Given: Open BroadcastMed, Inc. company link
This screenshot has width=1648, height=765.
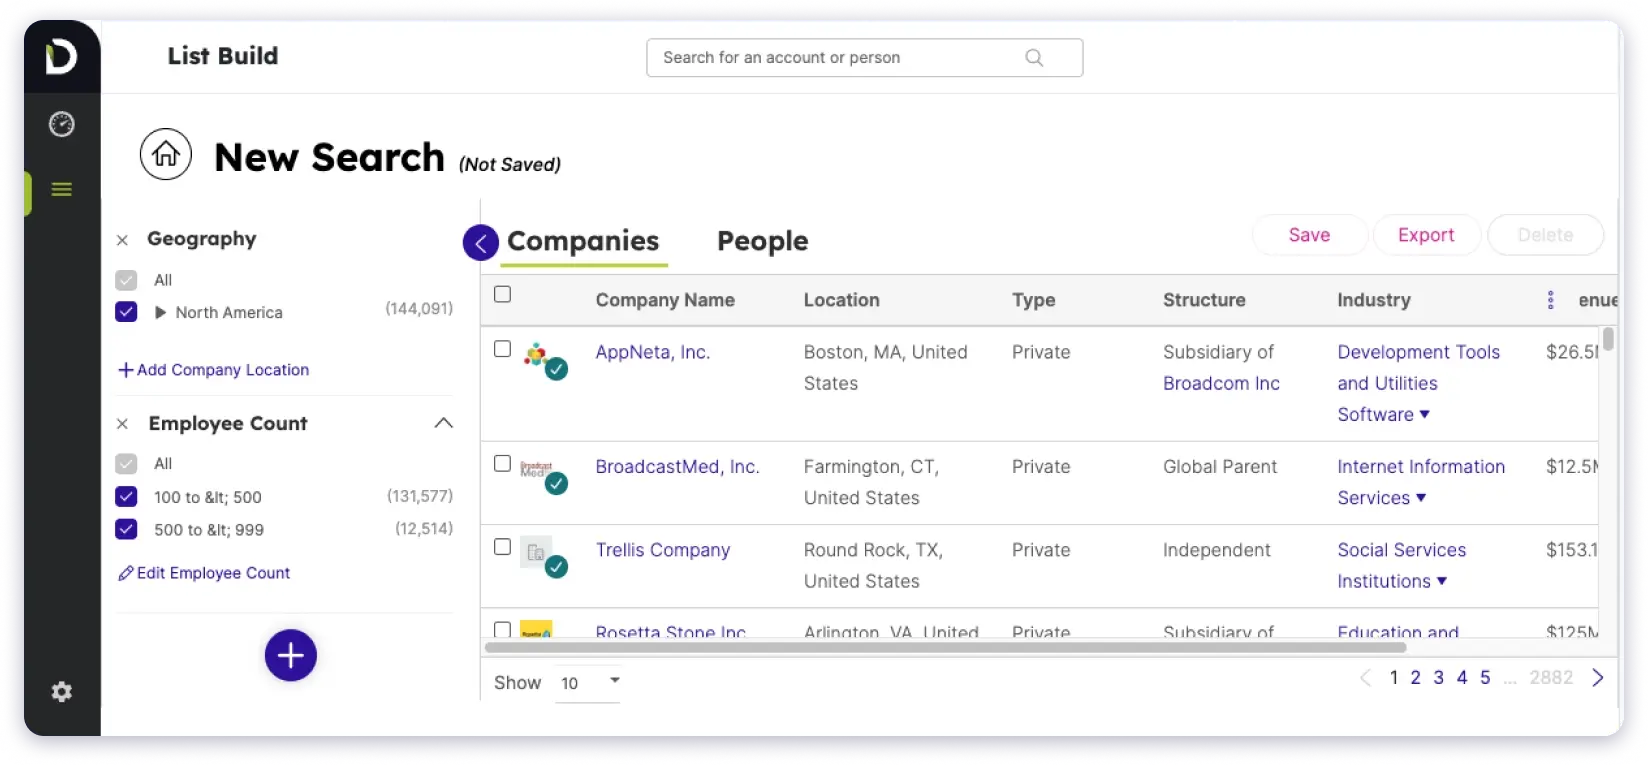Looking at the screenshot, I should [x=678, y=467].
